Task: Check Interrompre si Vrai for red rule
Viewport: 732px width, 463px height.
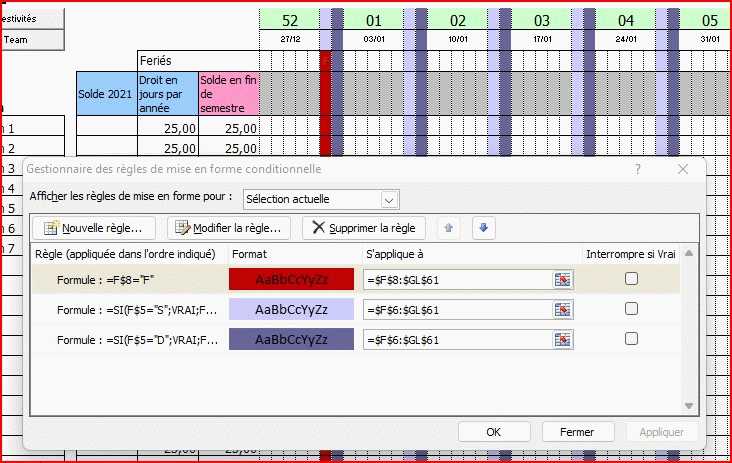Action: (x=631, y=280)
